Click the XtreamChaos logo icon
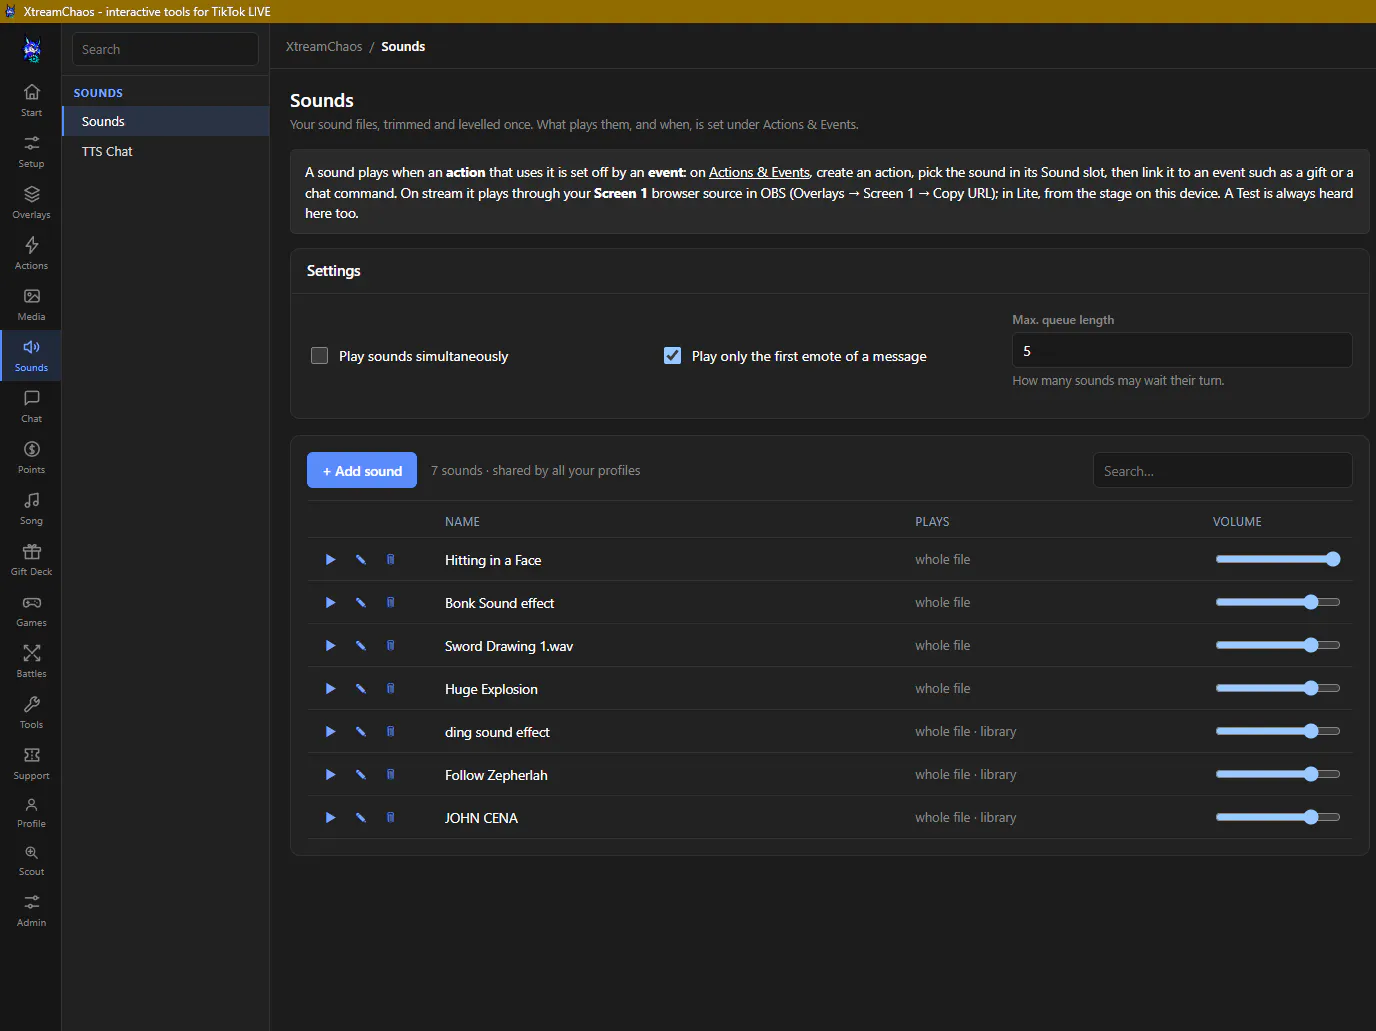1376x1031 pixels. [32, 49]
